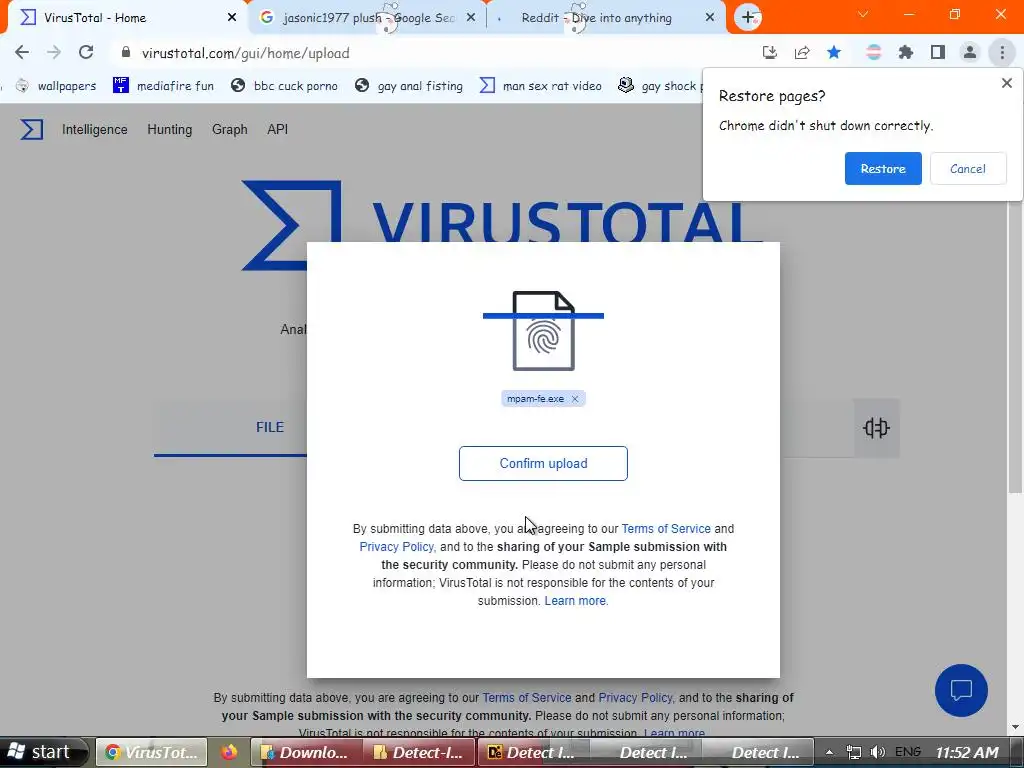This screenshot has width=1024, height=768.
Task: Open the wallpapers bookmark
Action: [56, 86]
